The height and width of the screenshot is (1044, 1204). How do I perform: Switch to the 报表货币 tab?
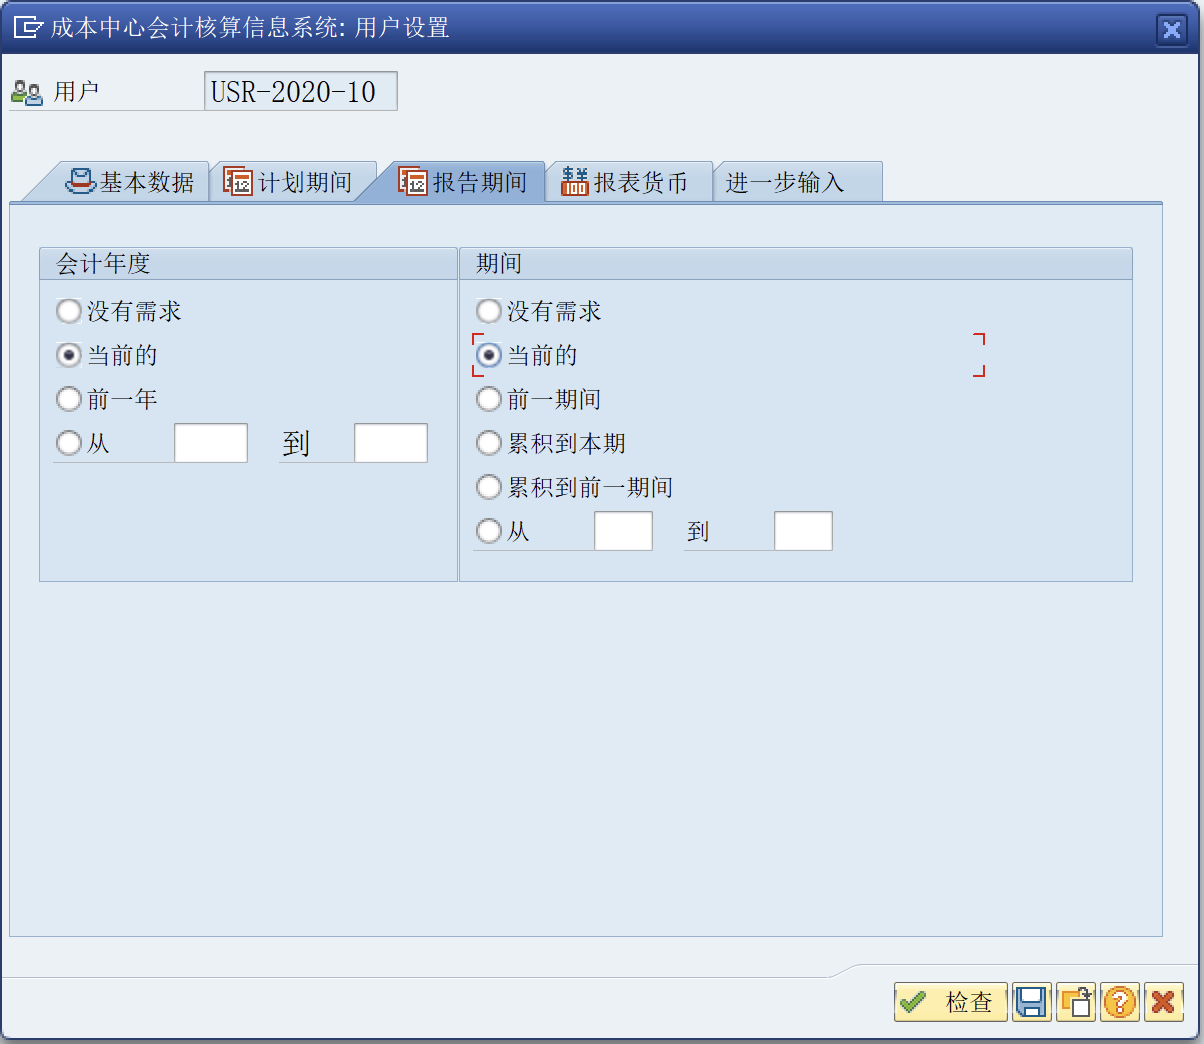tap(630, 181)
